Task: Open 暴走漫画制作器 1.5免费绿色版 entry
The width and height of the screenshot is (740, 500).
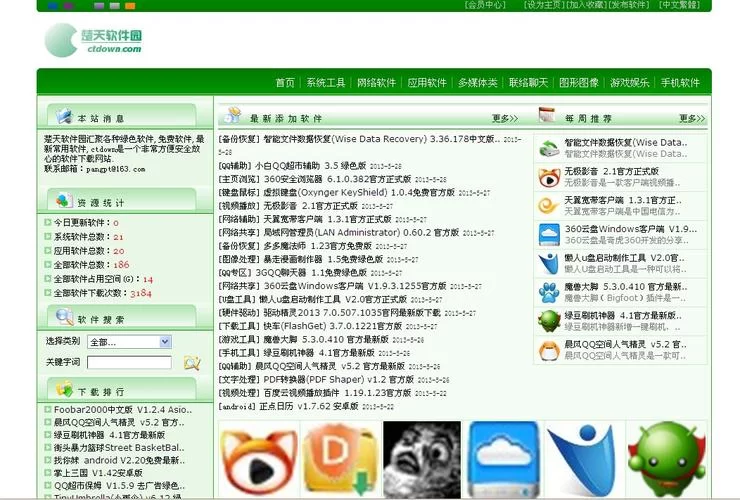Action: [x=323, y=259]
